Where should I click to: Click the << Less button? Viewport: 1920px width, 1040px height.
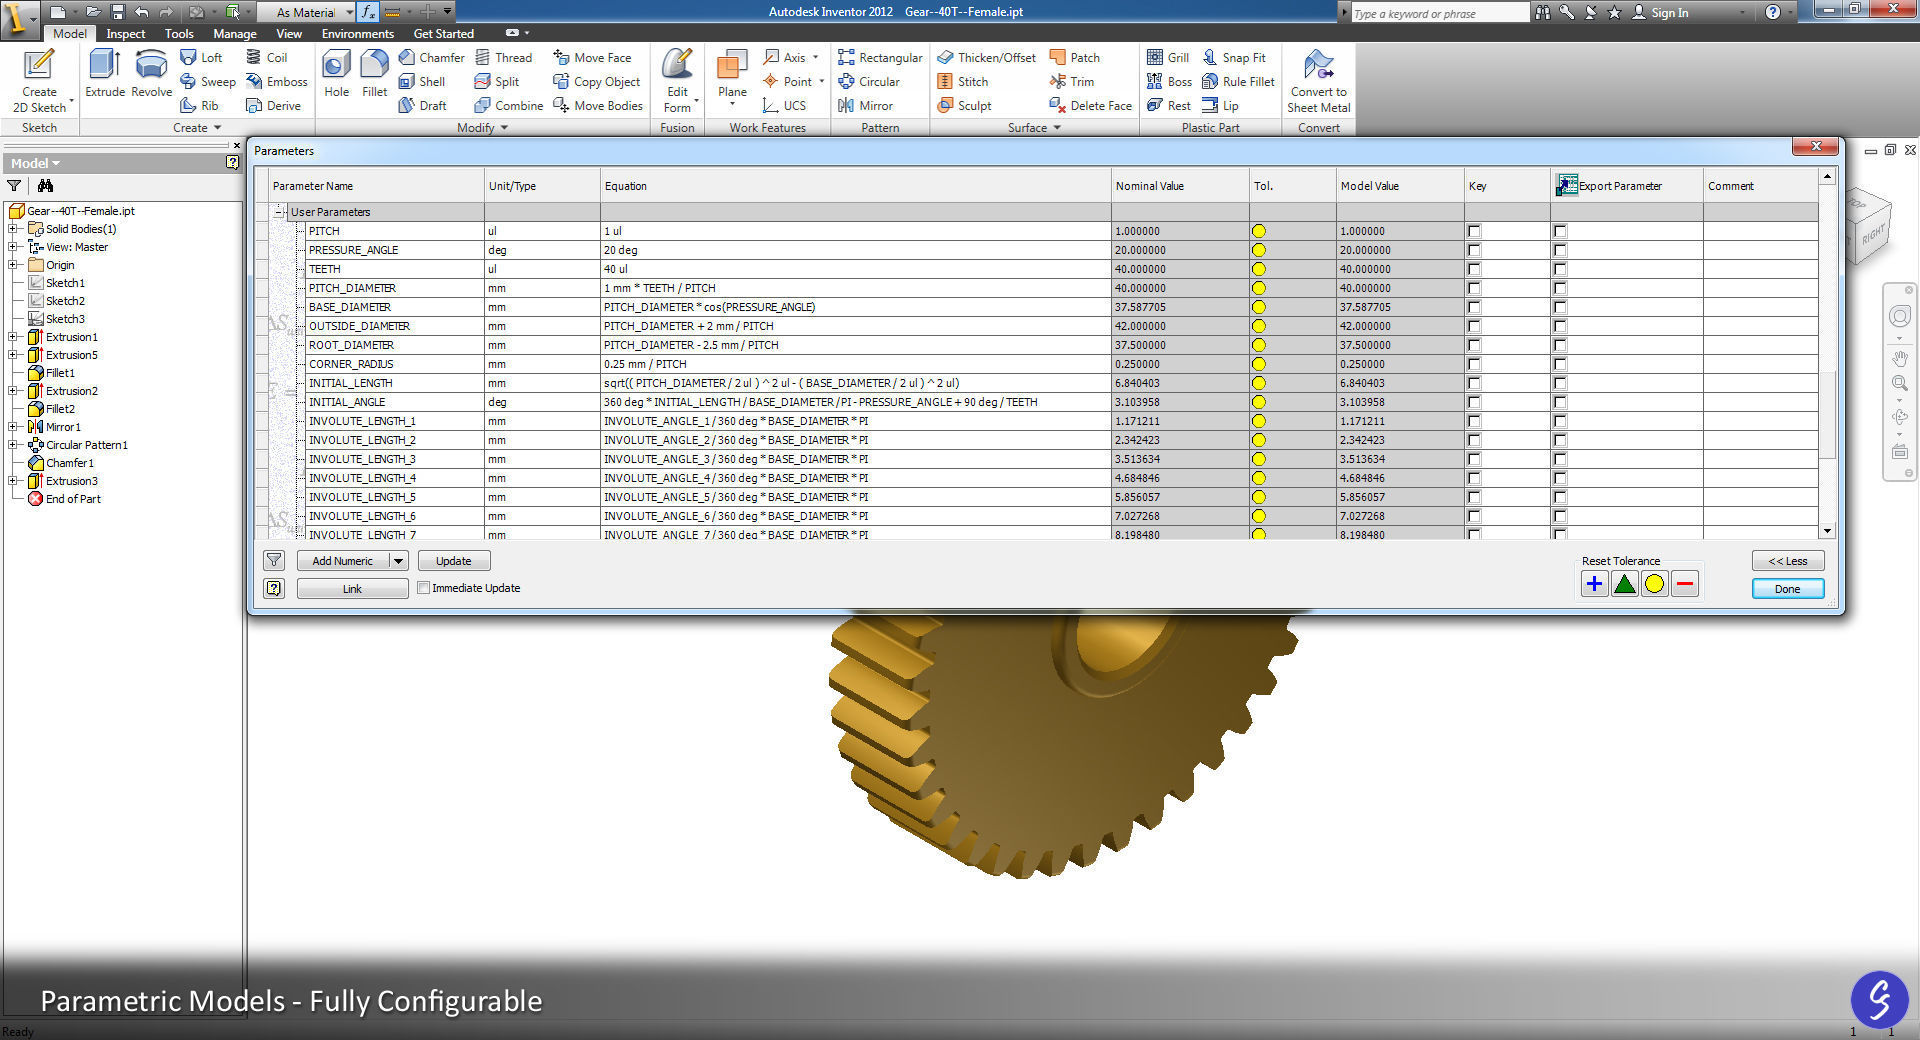click(x=1787, y=560)
